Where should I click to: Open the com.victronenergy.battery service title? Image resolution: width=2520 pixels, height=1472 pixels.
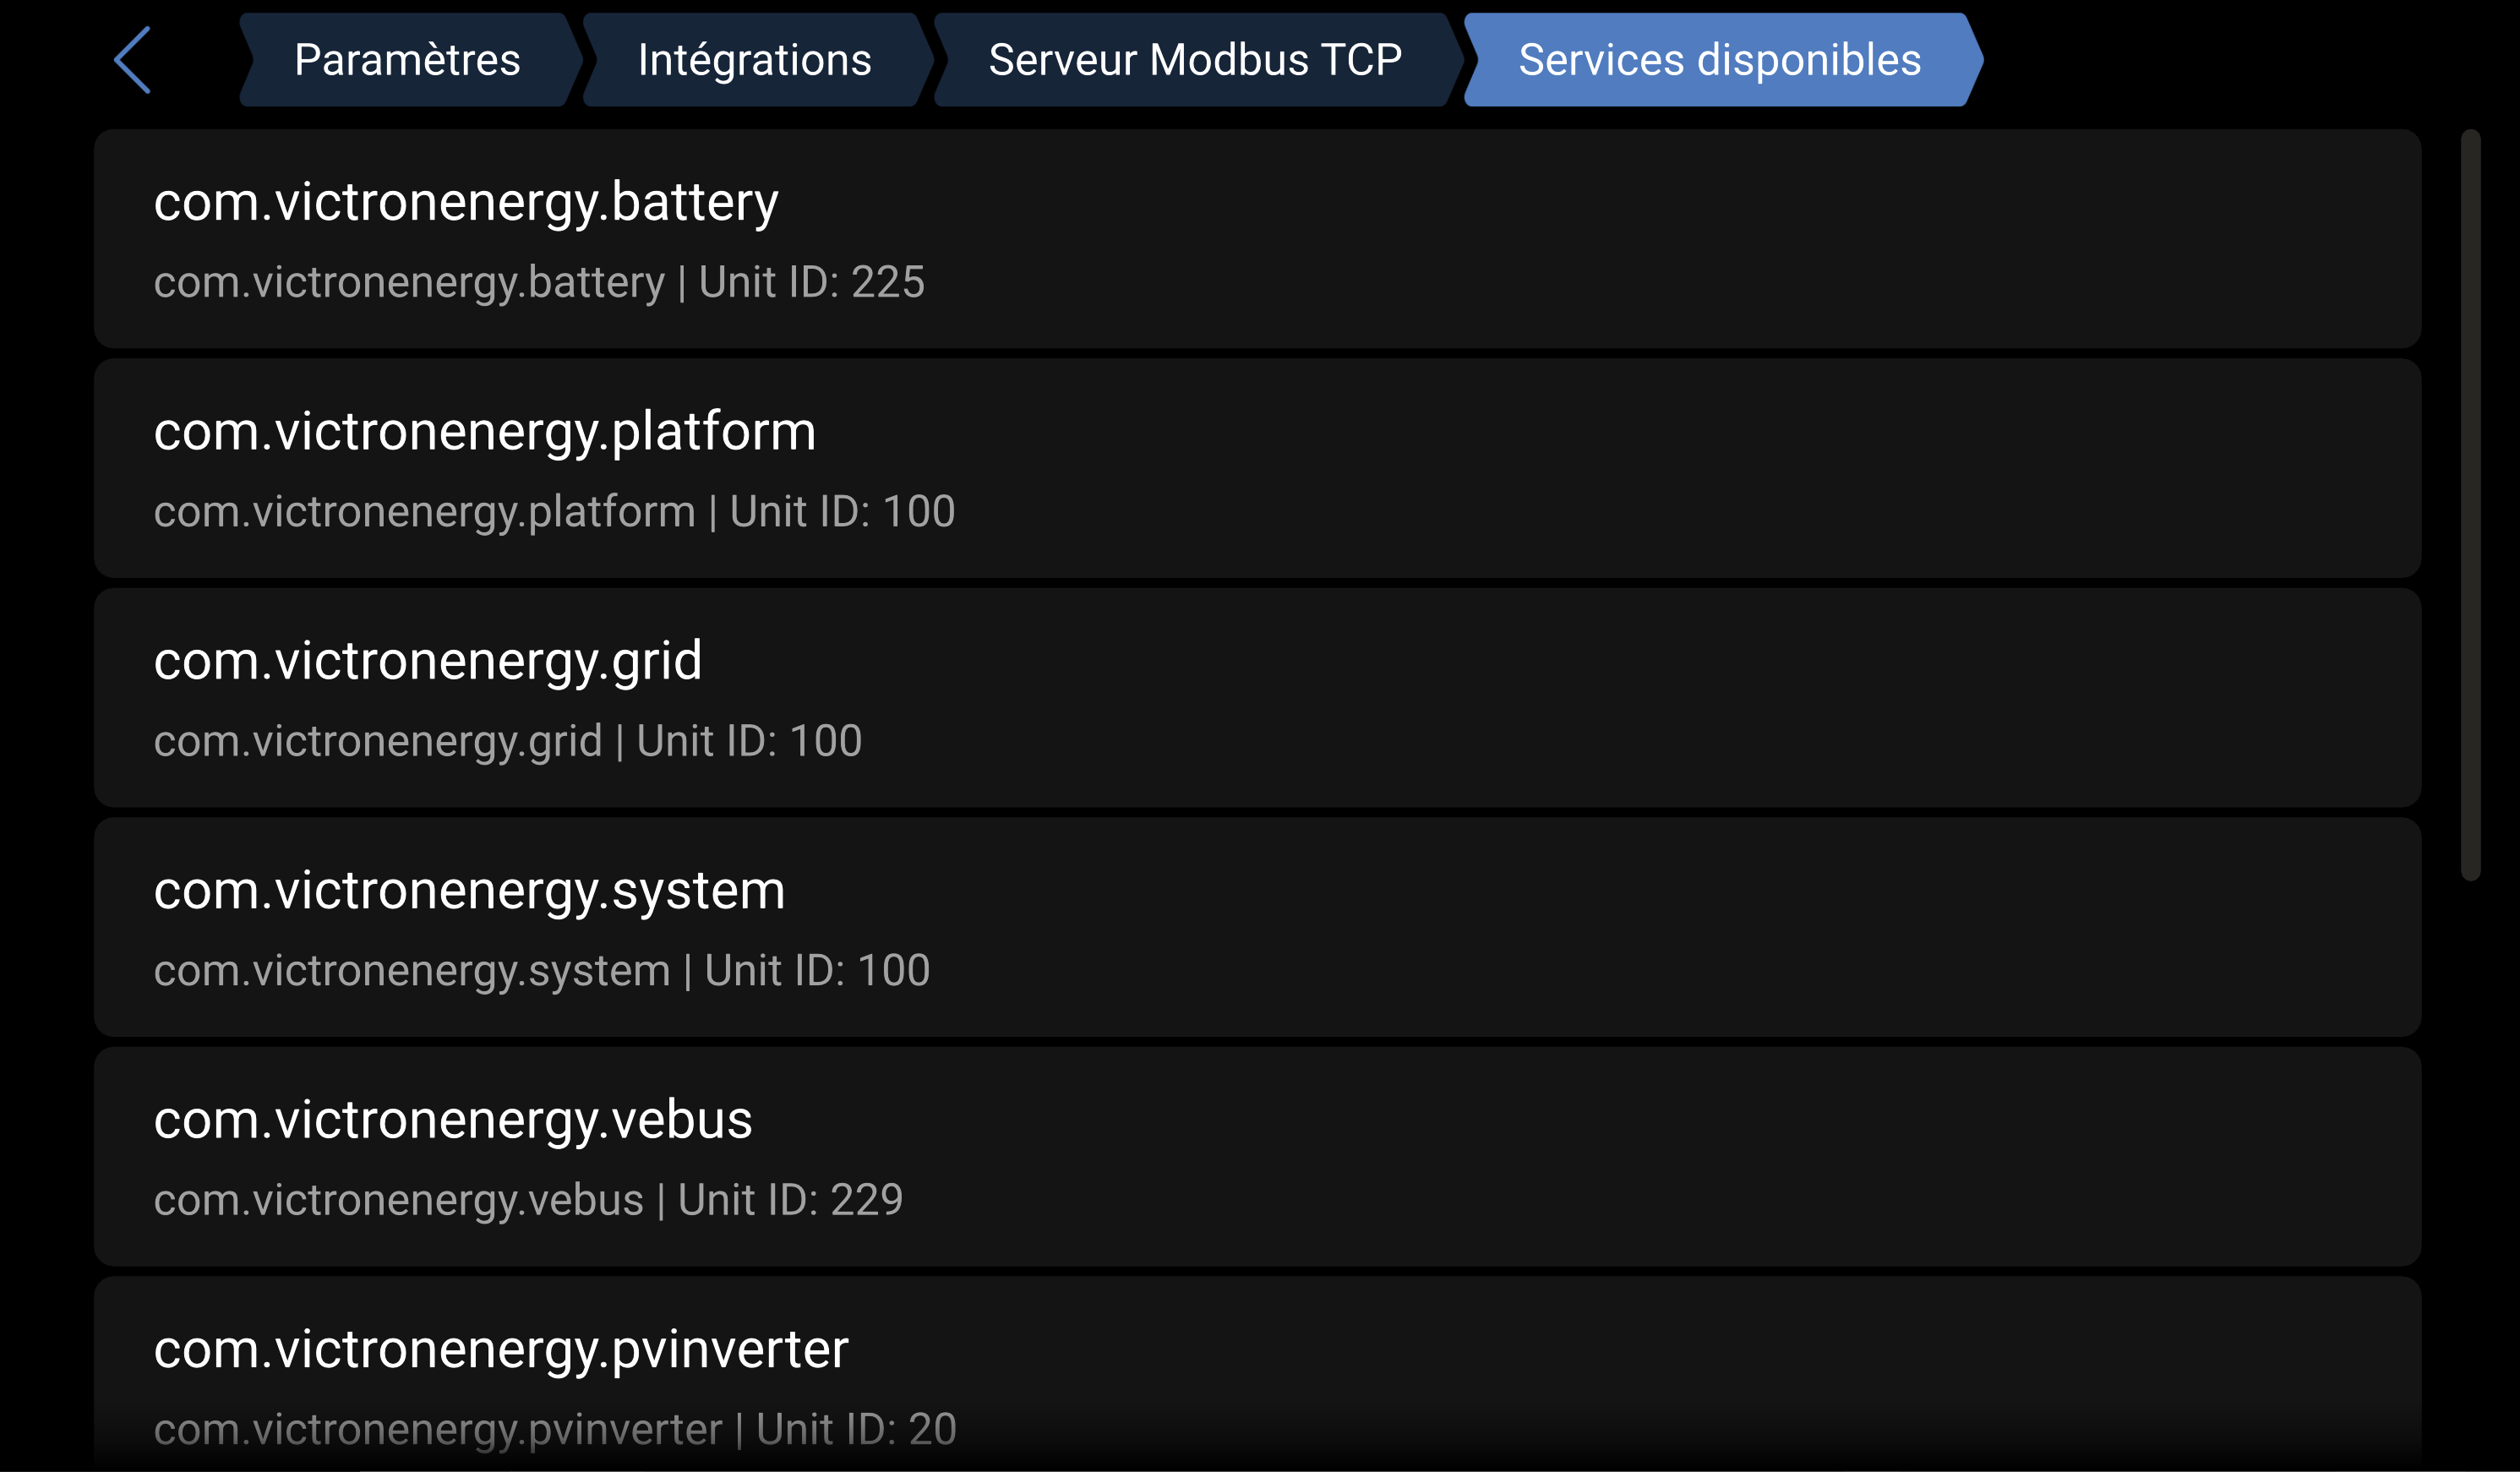(x=465, y=202)
